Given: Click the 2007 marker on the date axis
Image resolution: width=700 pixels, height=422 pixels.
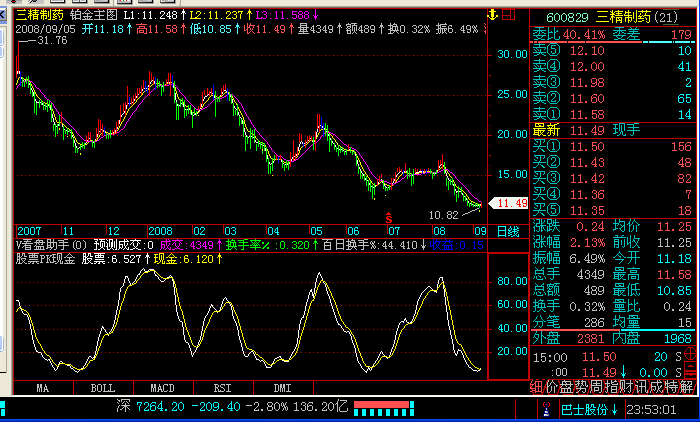Looking at the screenshot, I should click(x=29, y=231).
